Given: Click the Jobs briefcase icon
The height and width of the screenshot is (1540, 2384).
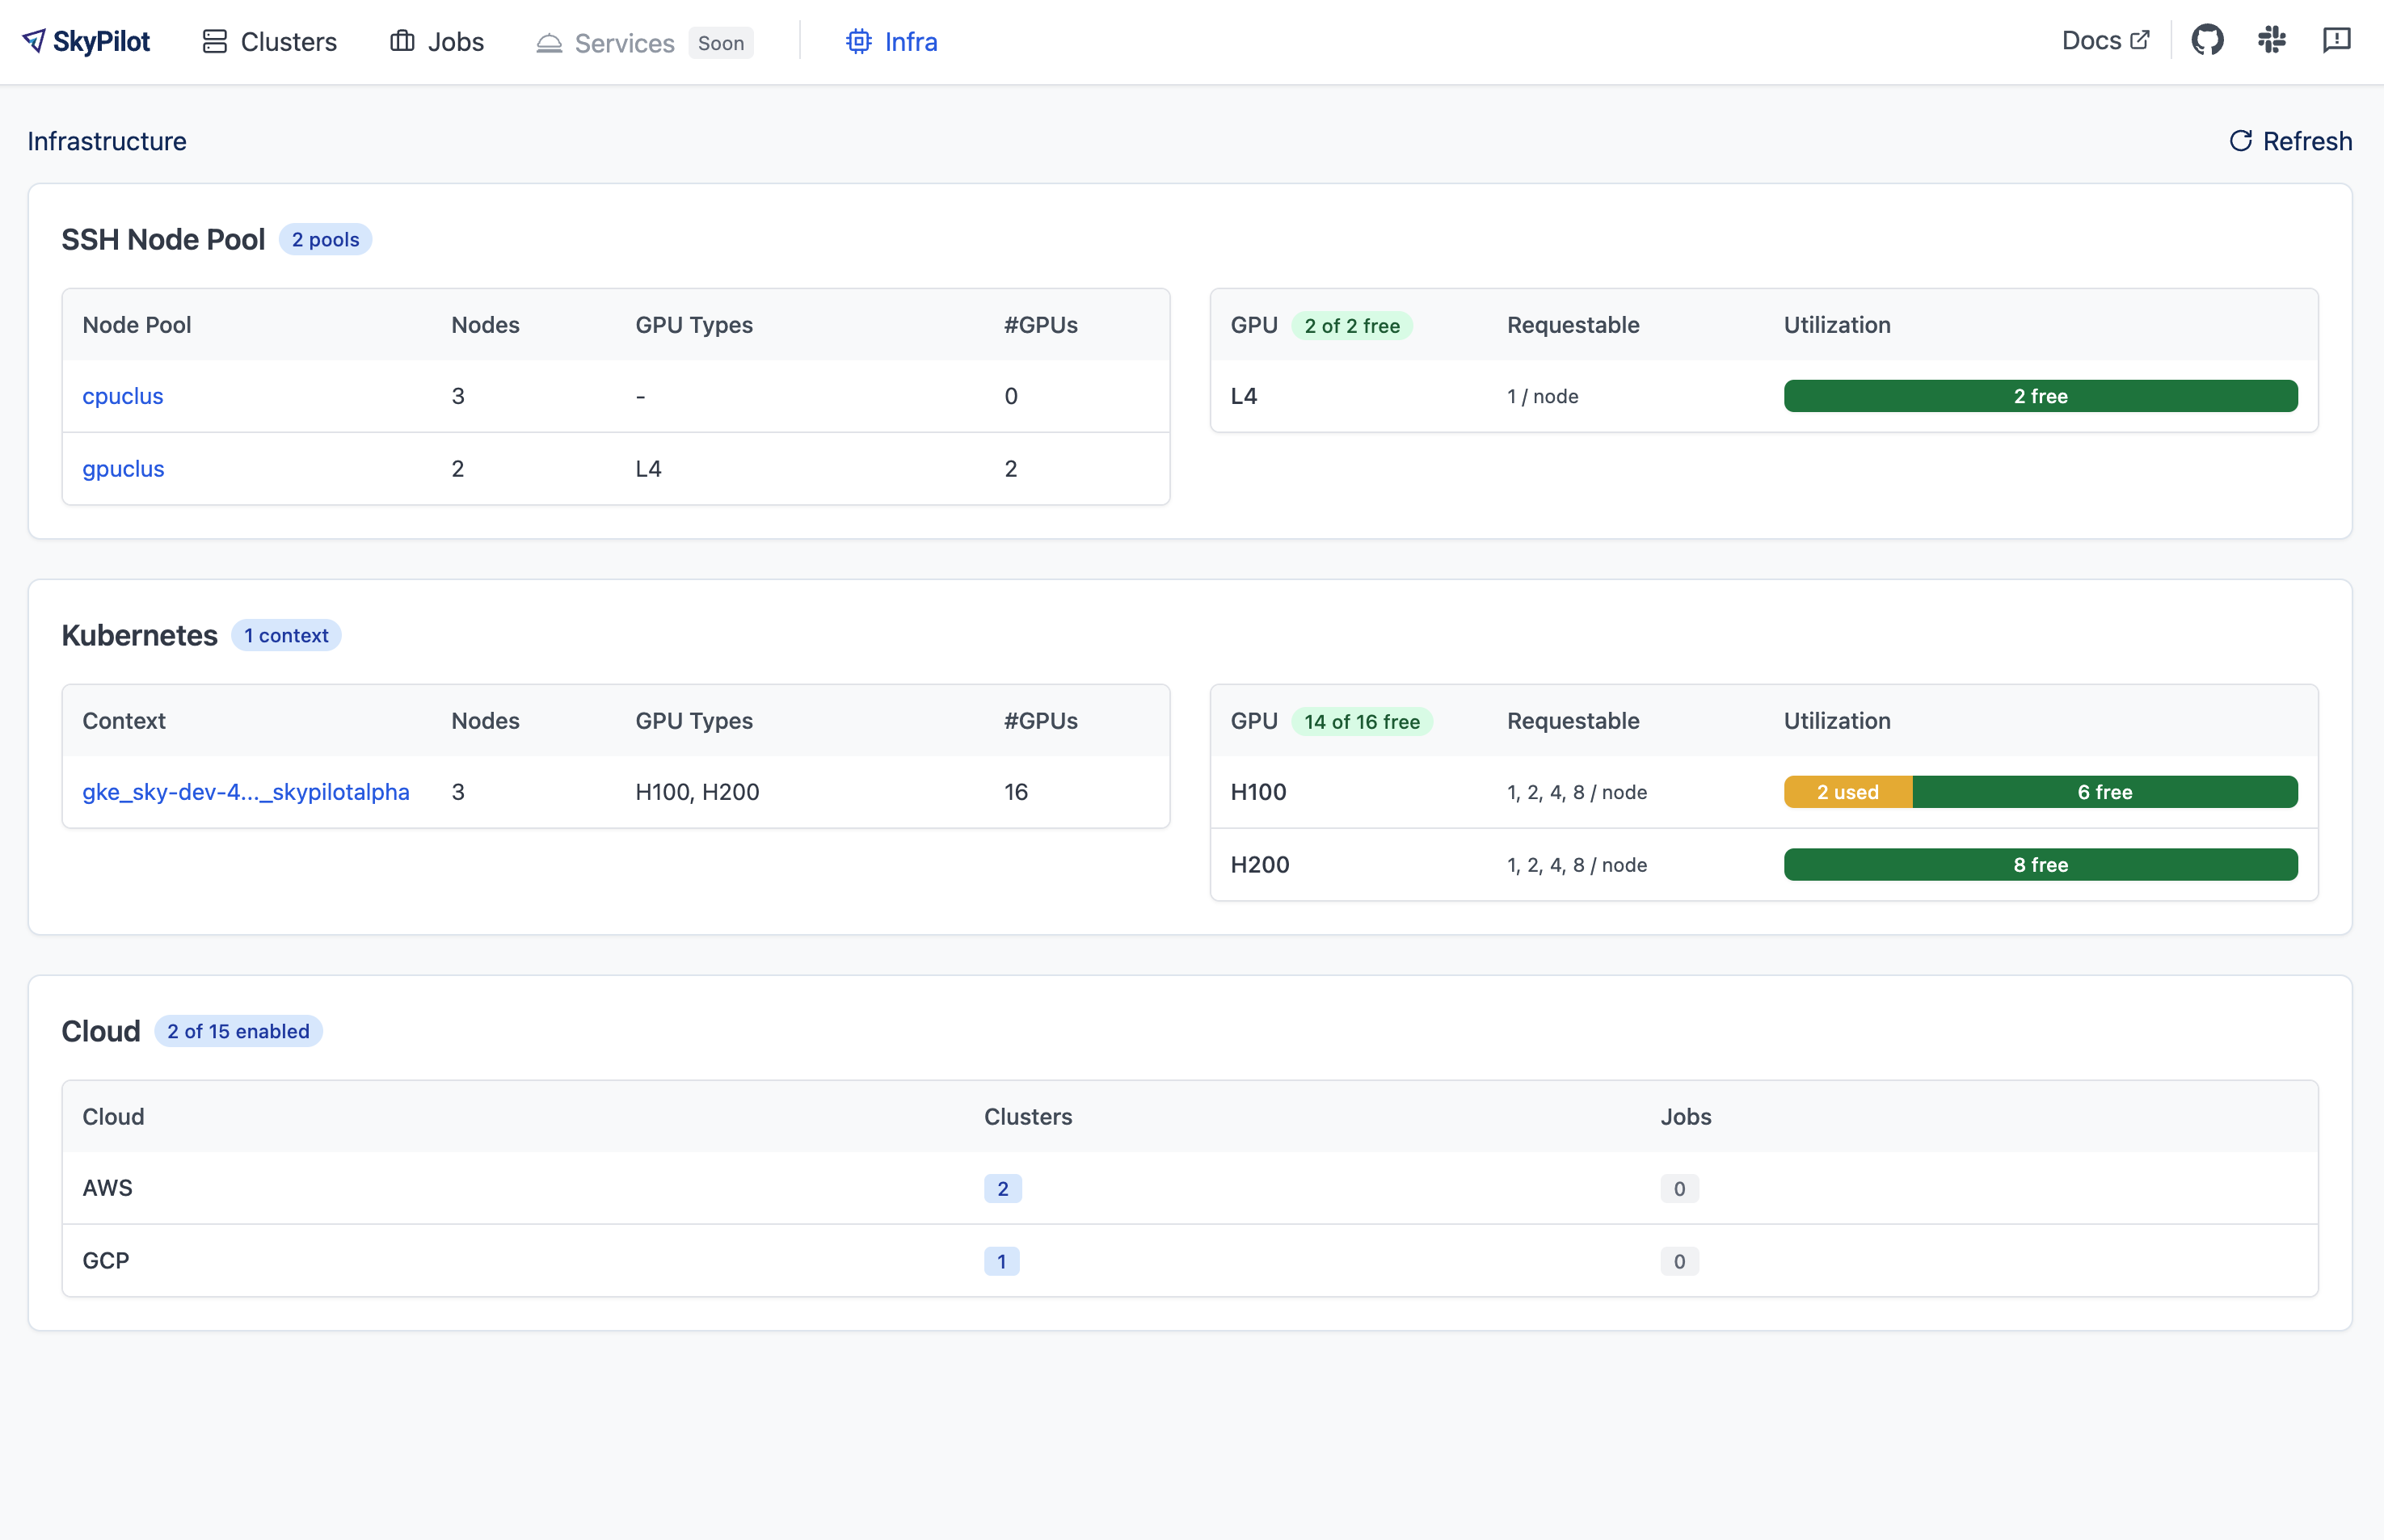Looking at the screenshot, I should tap(402, 41).
